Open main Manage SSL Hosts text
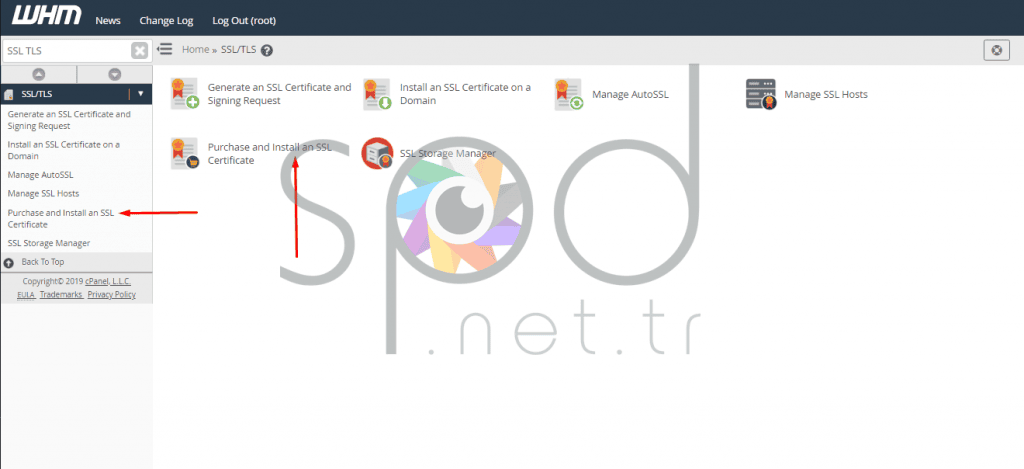 click(826, 94)
